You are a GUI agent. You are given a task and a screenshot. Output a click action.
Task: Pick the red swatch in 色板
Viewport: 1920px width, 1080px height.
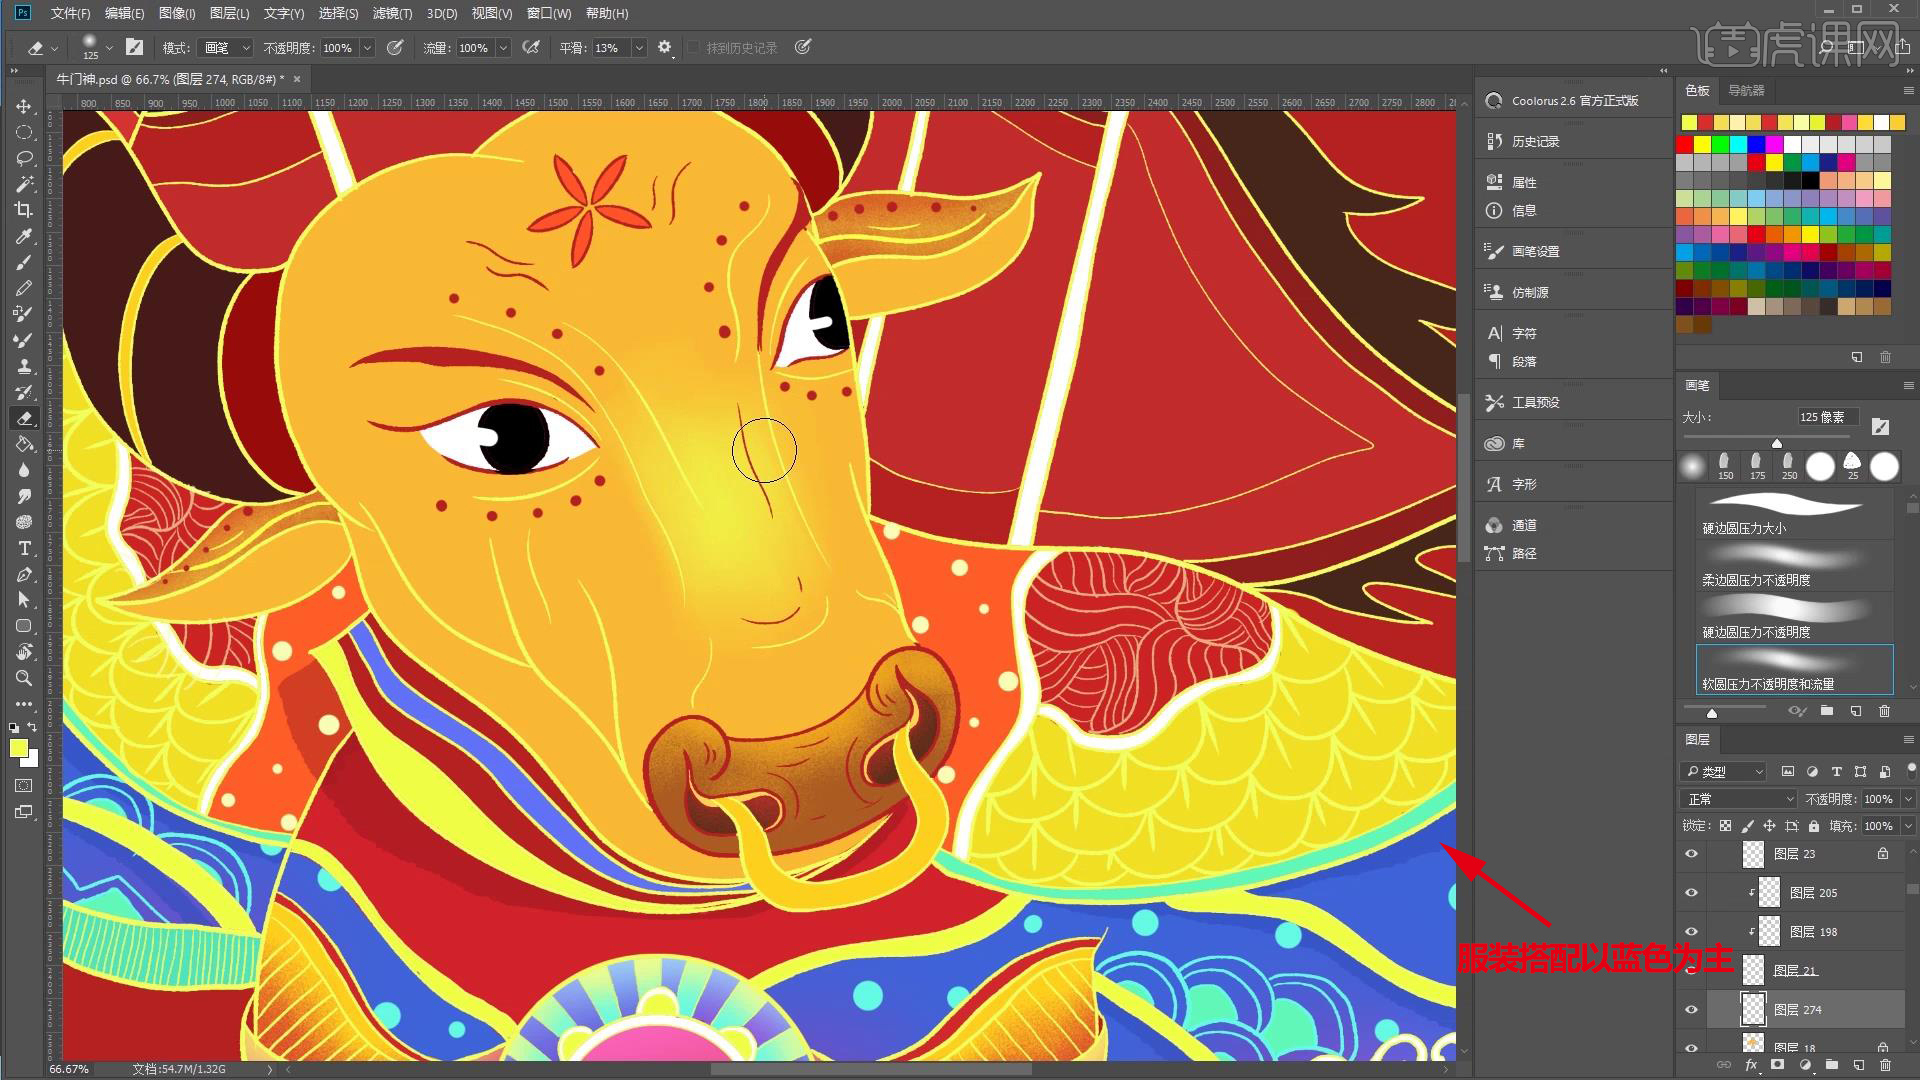[x=1685, y=144]
